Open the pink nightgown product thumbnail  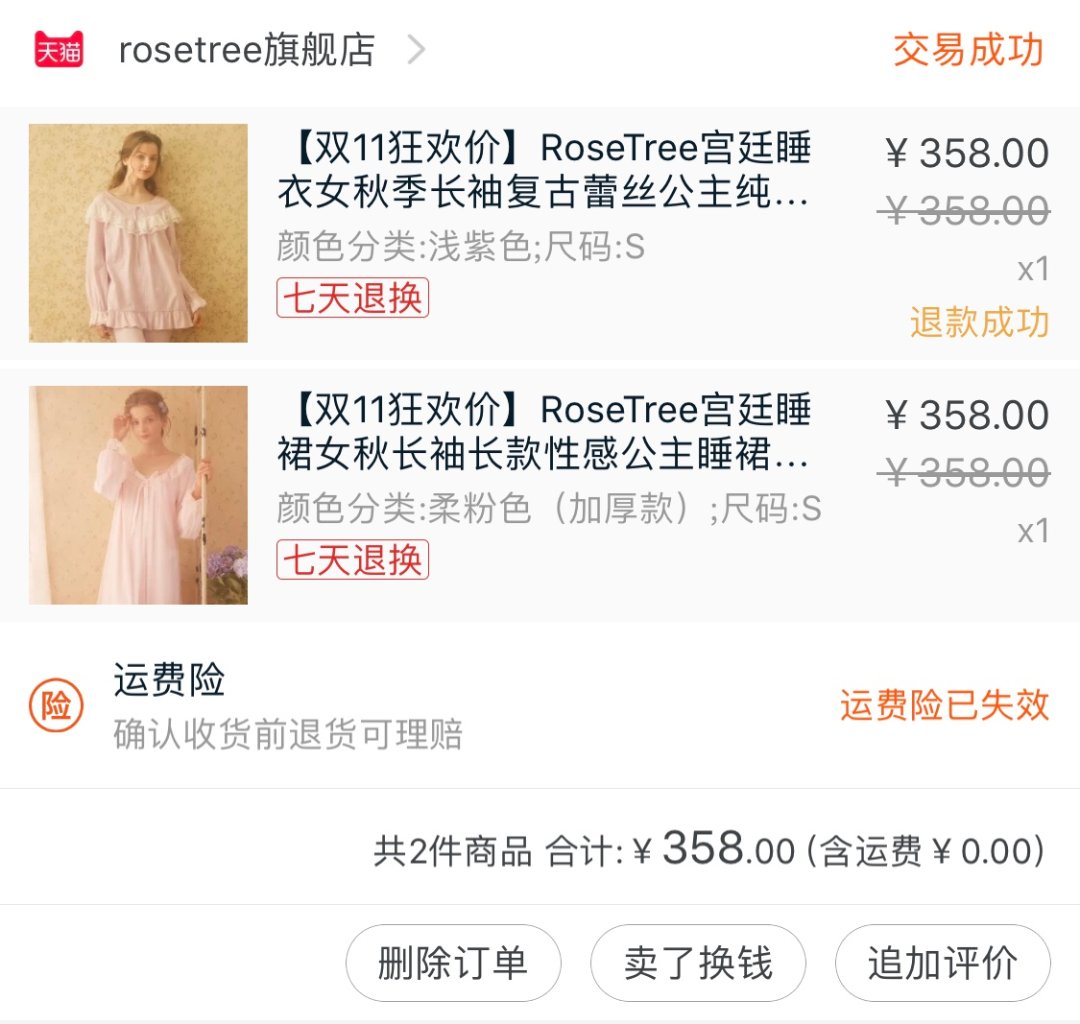point(138,495)
